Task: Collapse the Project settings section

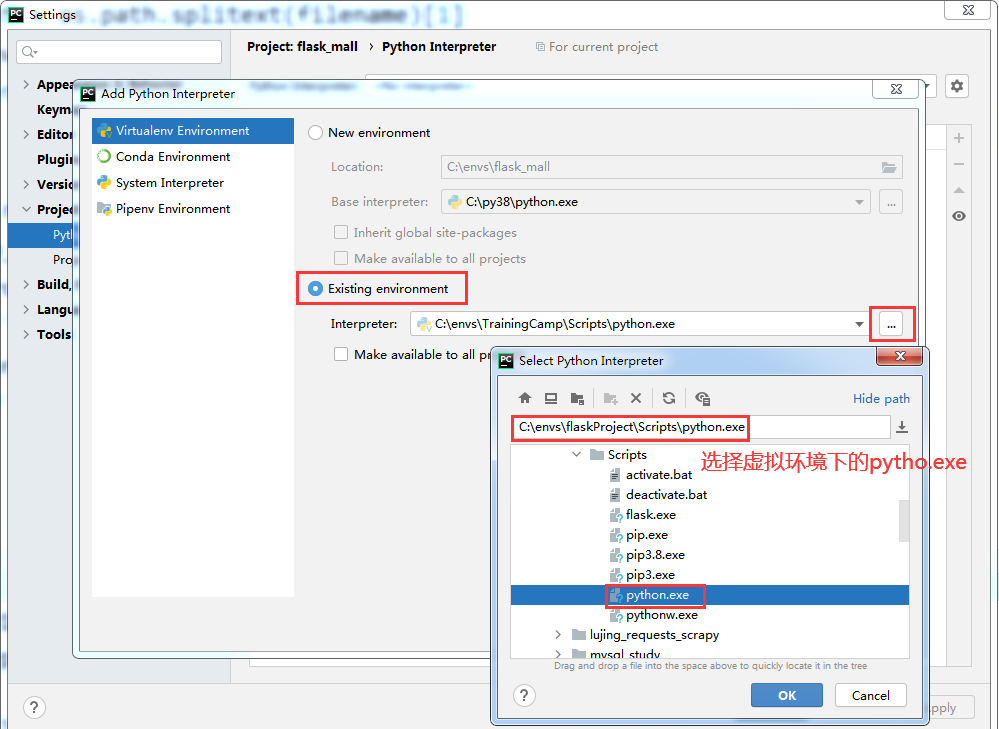Action: [25, 209]
